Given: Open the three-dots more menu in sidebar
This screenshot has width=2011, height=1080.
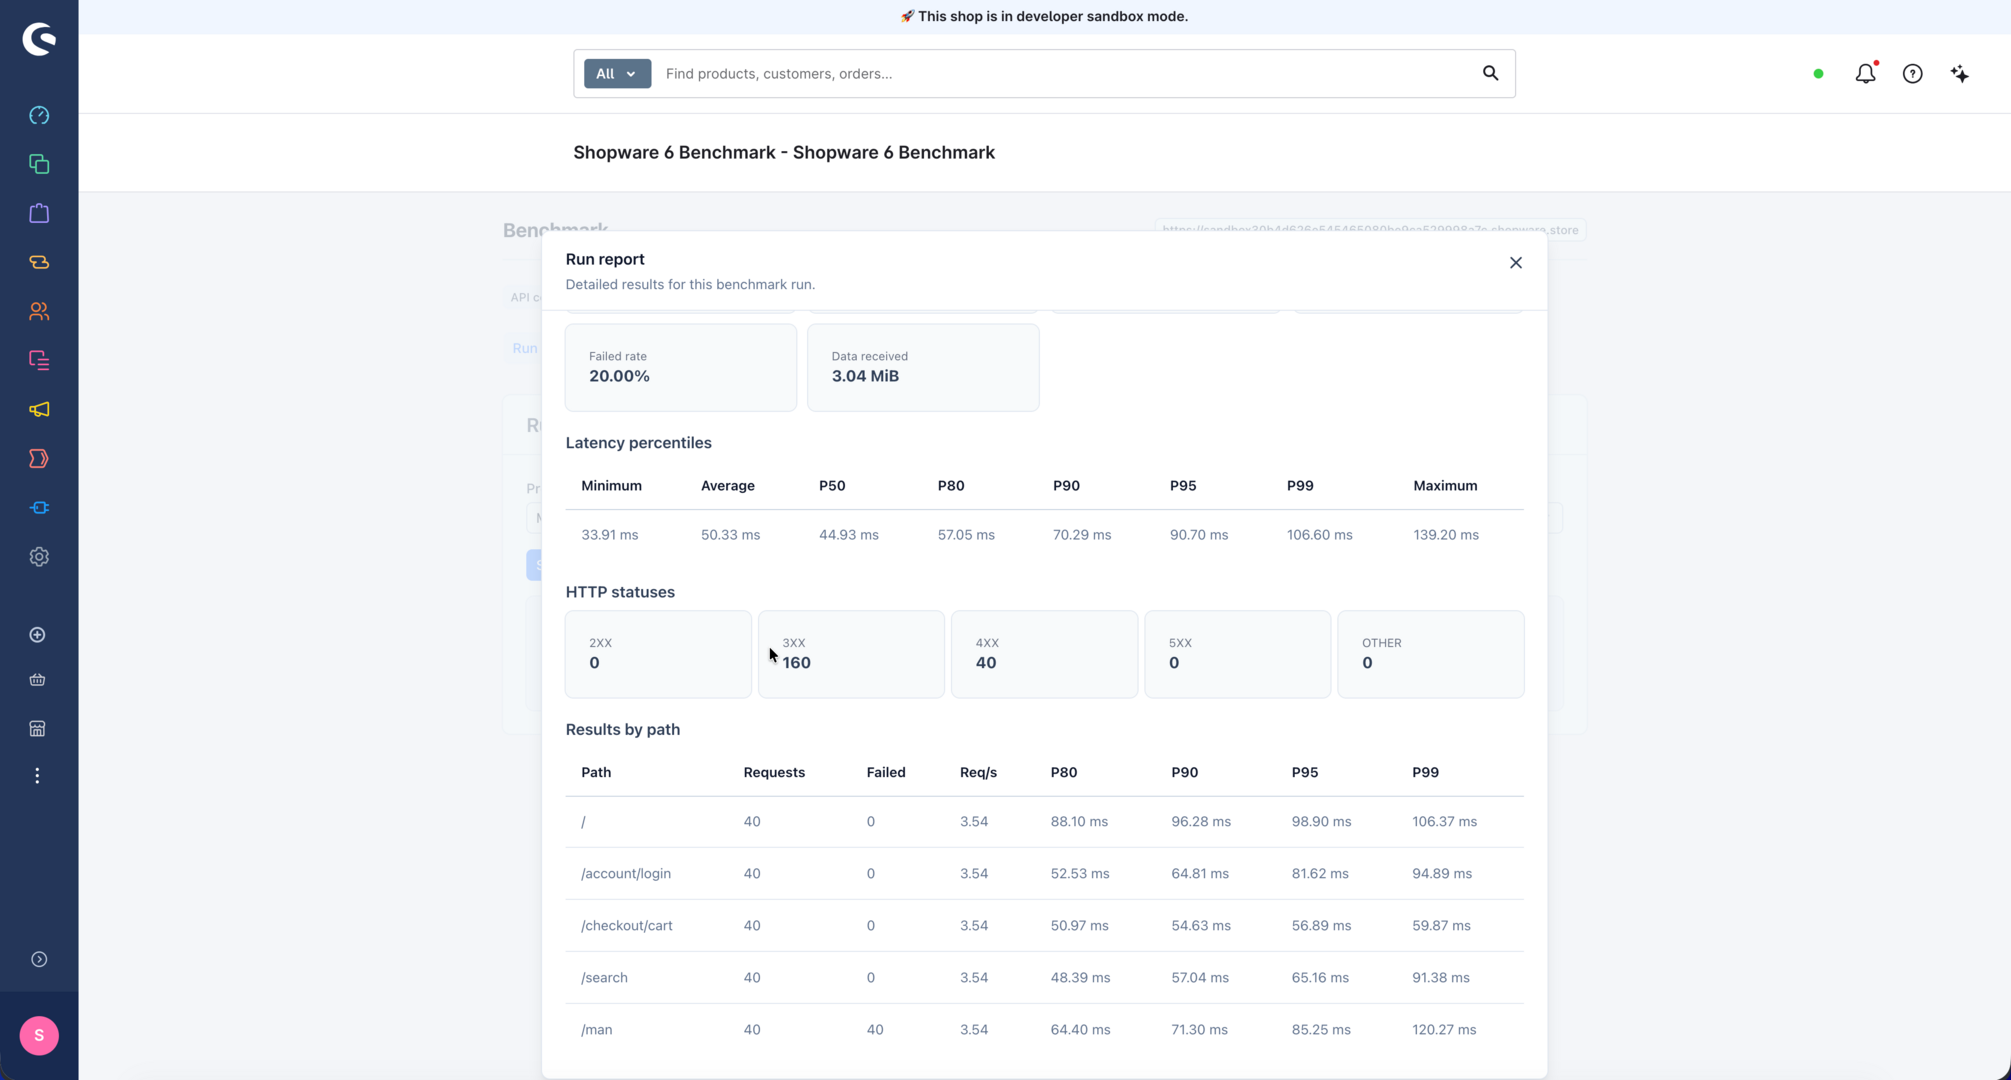Looking at the screenshot, I should [x=37, y=776].
